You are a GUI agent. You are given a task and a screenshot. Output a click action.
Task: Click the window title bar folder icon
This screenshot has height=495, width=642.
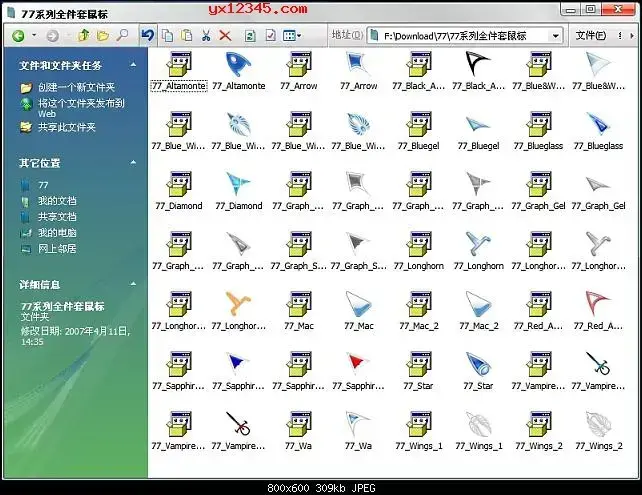(11, 13)
